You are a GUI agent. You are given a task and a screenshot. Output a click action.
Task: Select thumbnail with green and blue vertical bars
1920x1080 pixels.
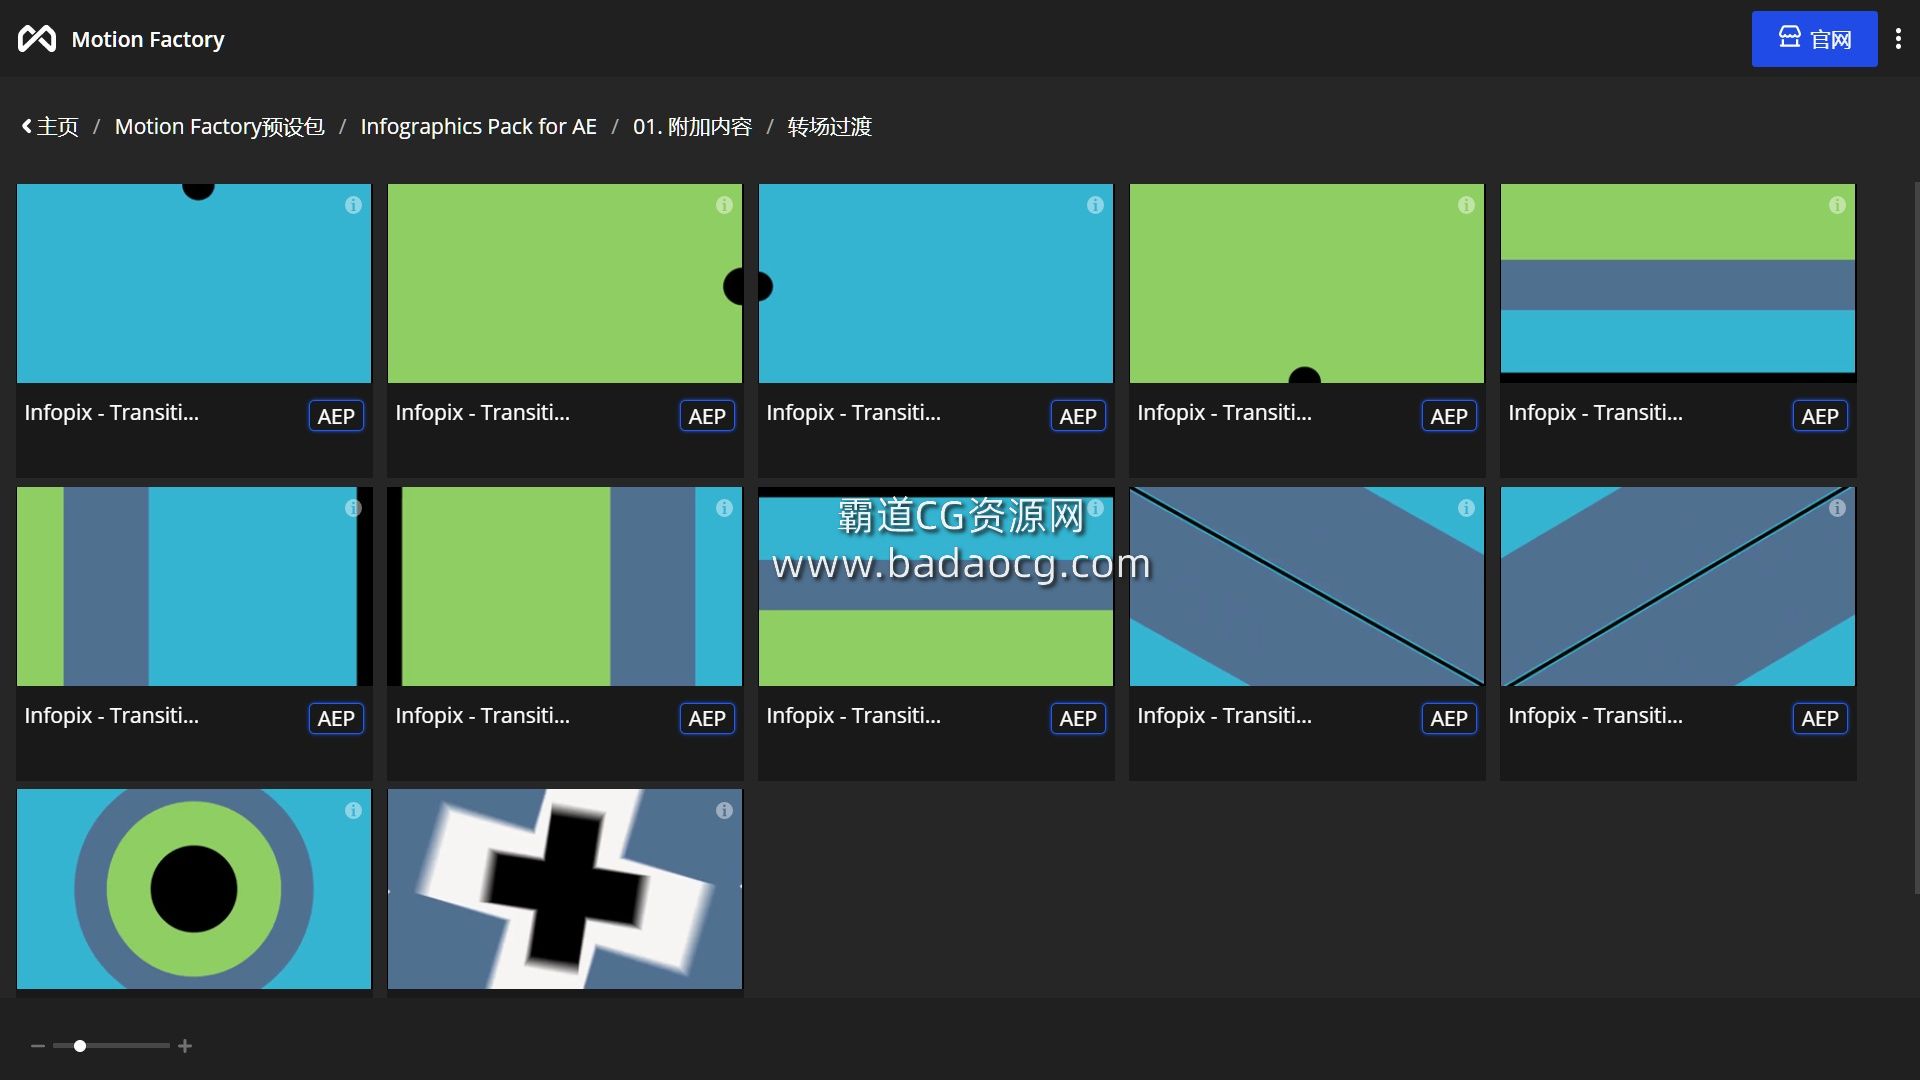(x=194, y=586)
